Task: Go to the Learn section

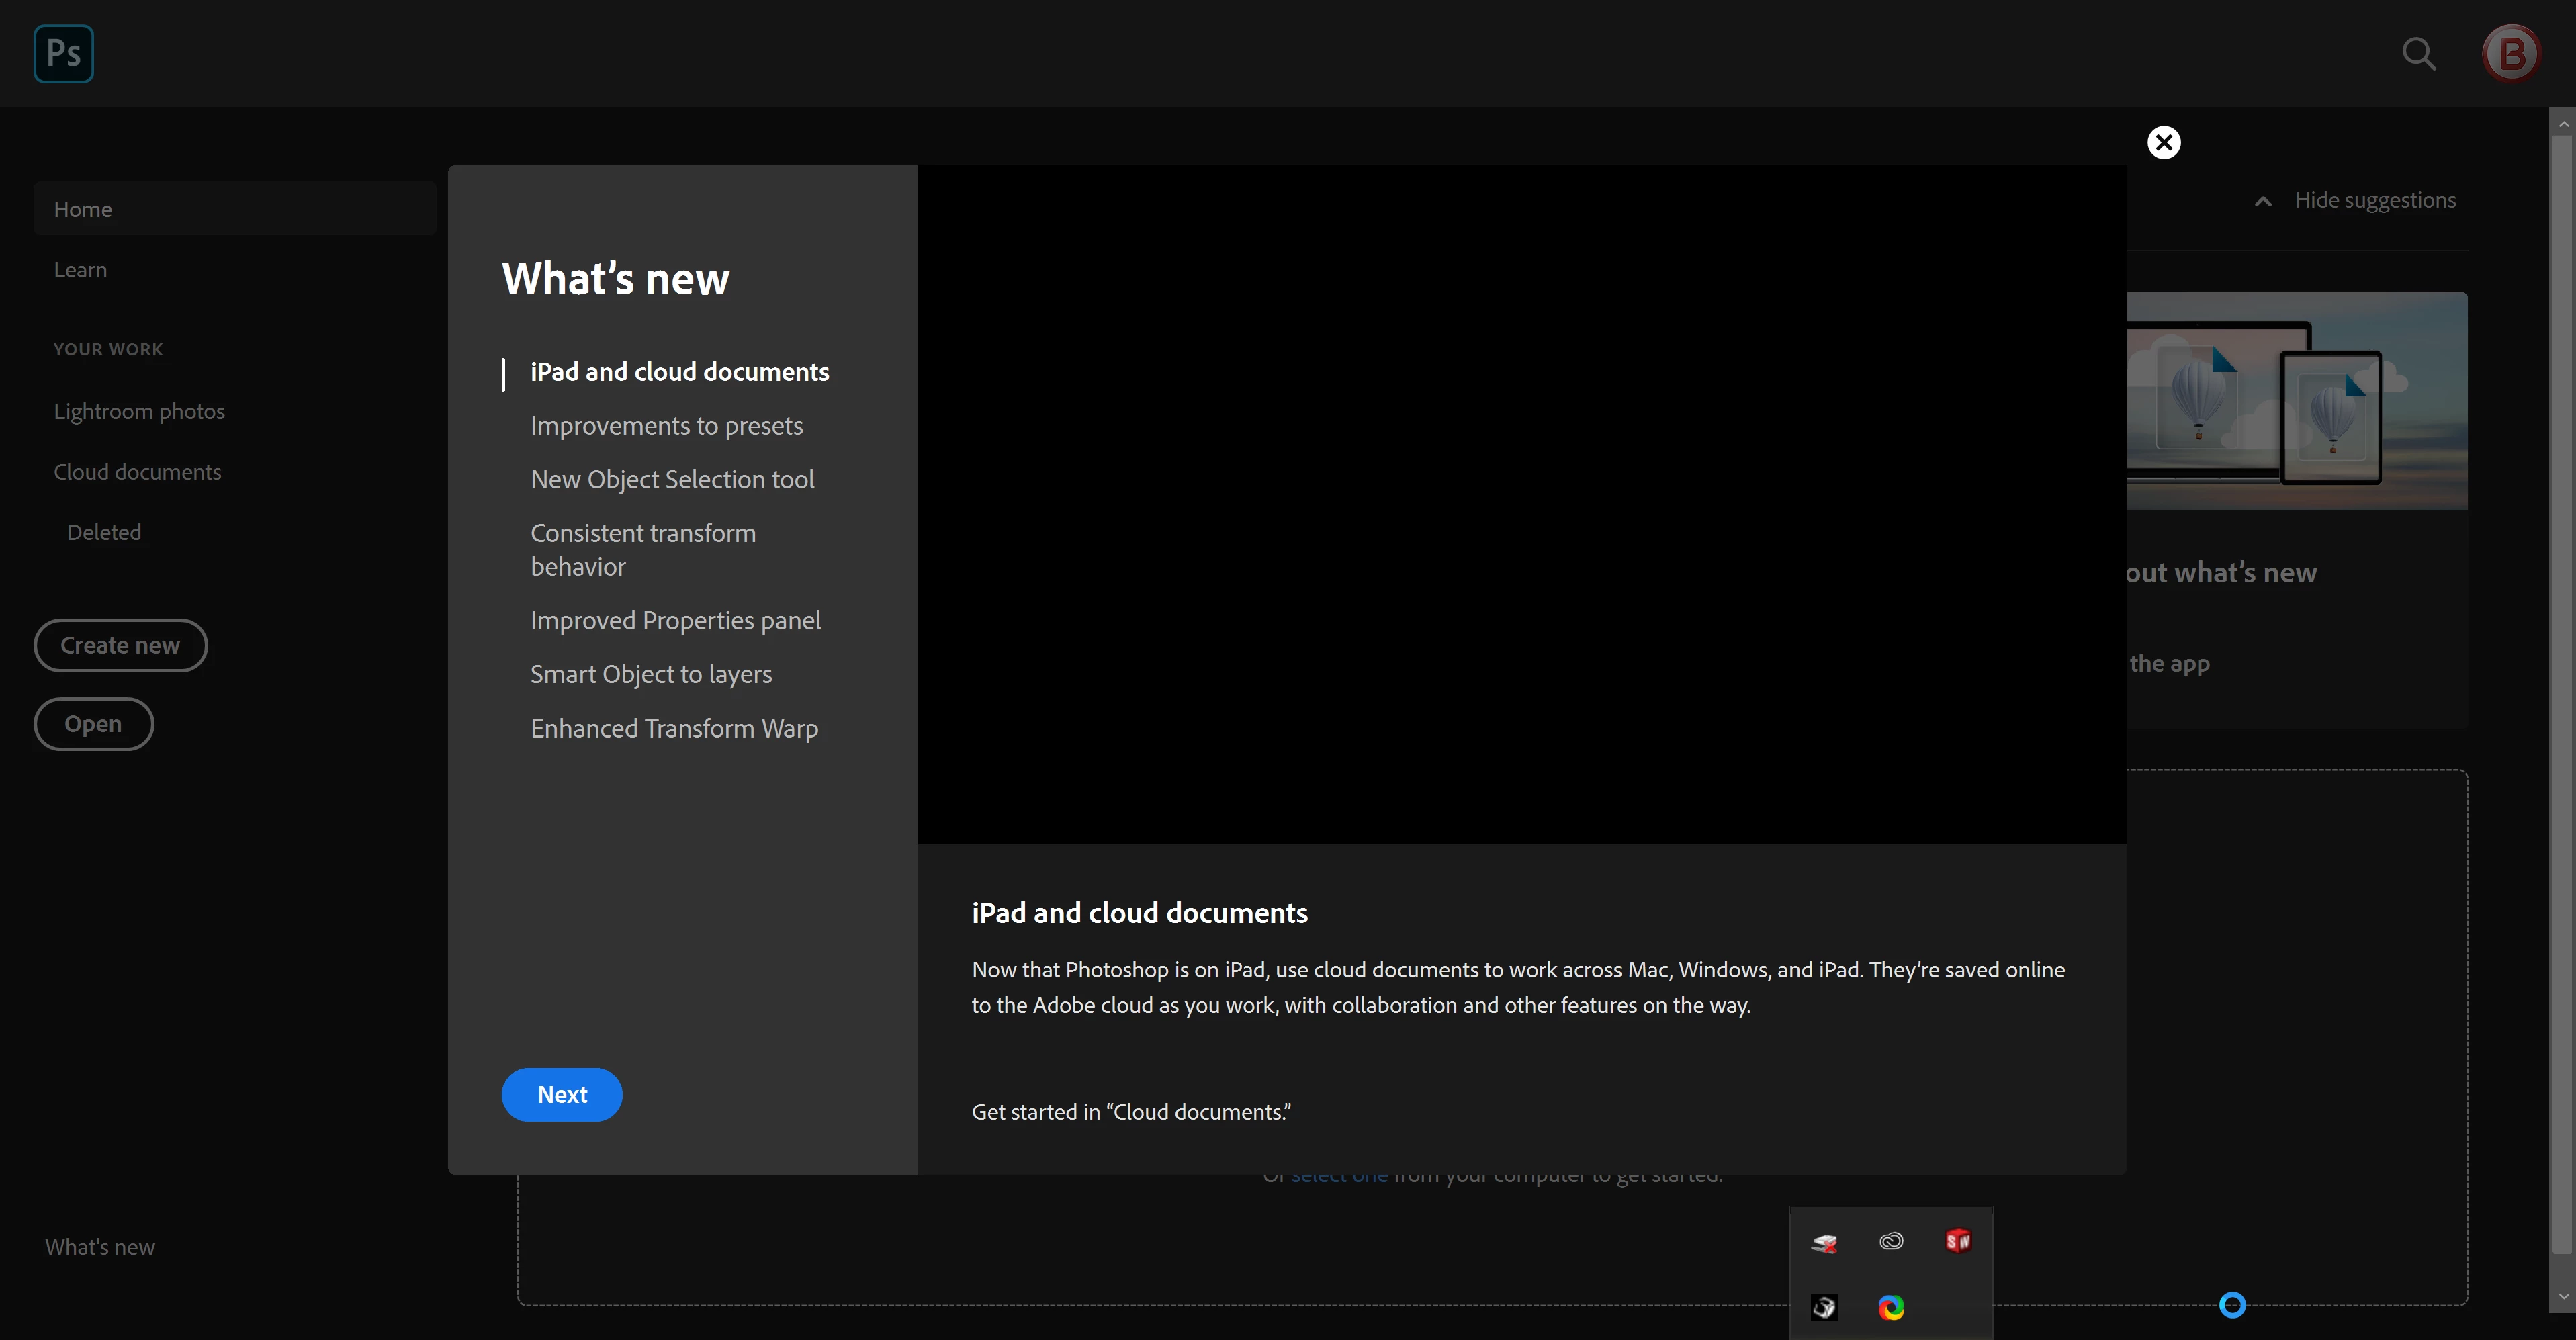Action: coord(80,270)
